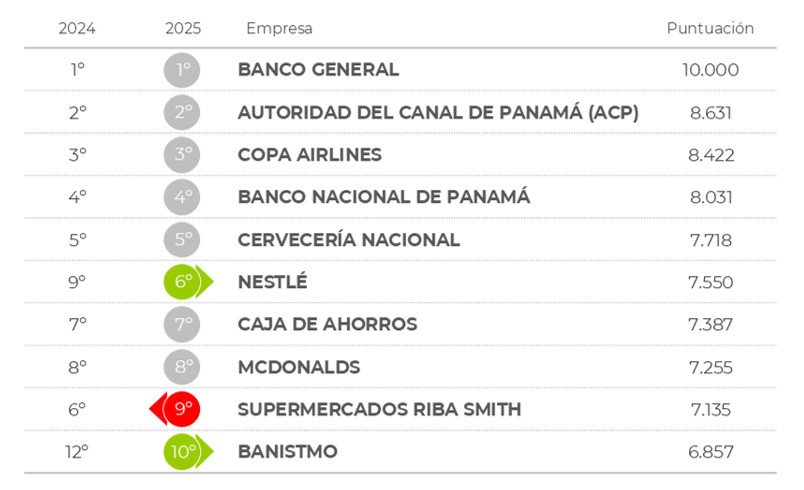The height and width of the screenshot is (490, 804).
Task: Click the red 9° down-arrow badge
Action: point(178,409)
